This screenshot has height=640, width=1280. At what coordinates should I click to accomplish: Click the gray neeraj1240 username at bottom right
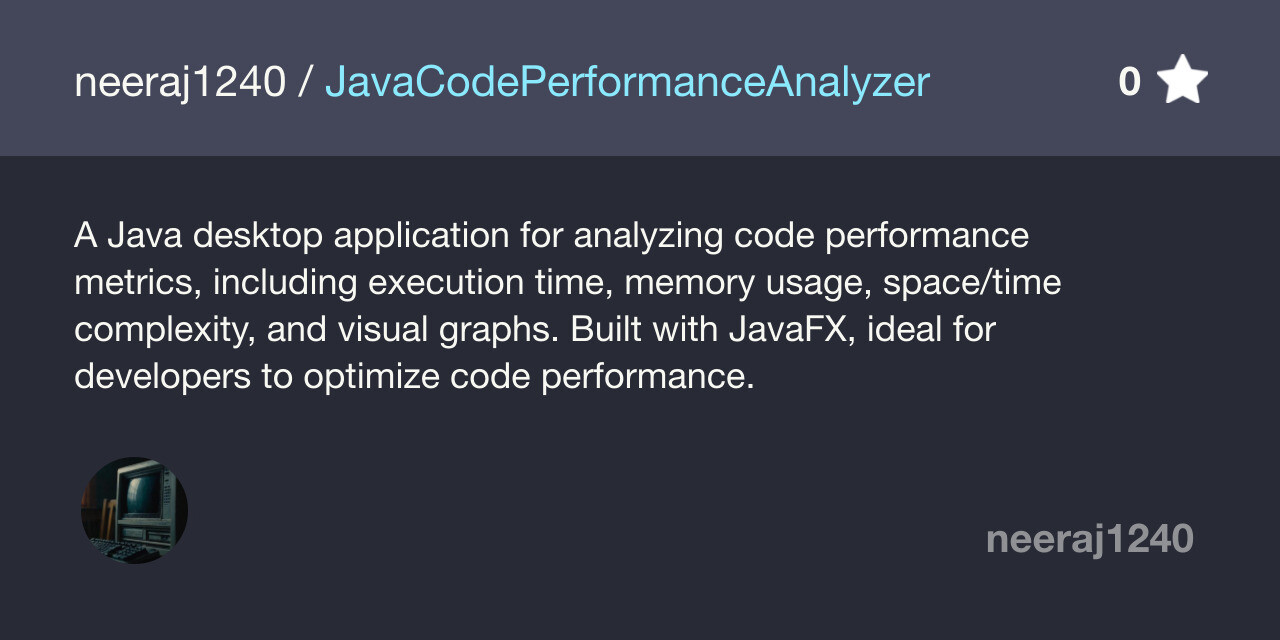click(1090, 540)
